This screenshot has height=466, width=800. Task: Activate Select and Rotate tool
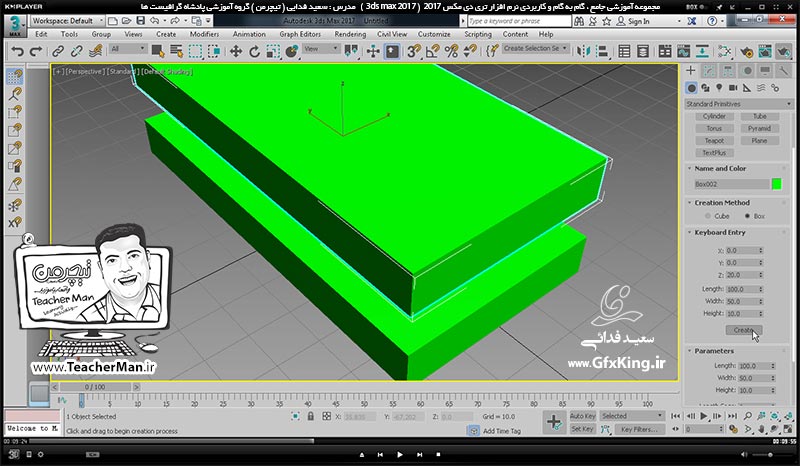(x=255, y=51)
